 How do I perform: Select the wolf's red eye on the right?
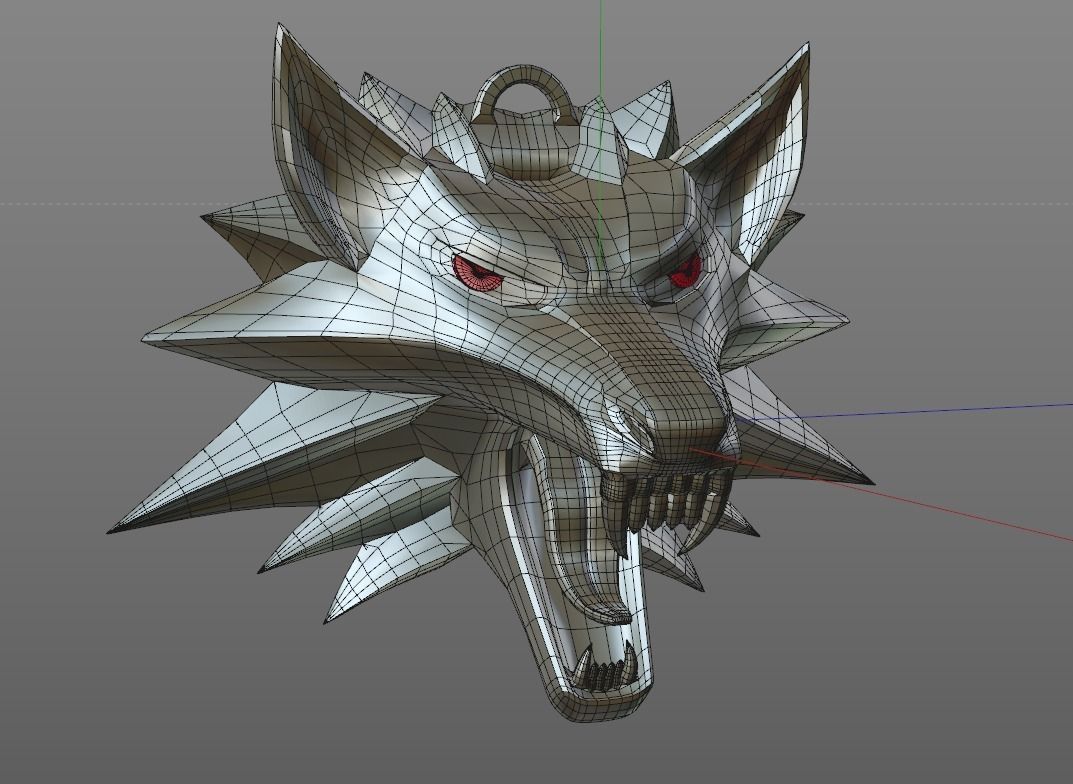point(684,272)
